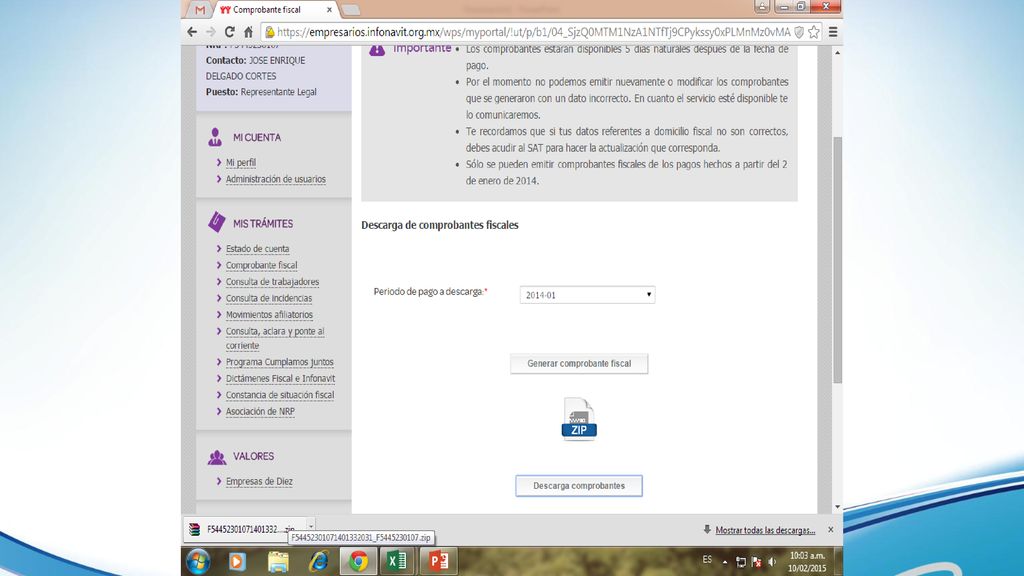The image size is (1024, 576).
Task: Click the WinRAR icon of downloaded file
Action: [194, 530]
